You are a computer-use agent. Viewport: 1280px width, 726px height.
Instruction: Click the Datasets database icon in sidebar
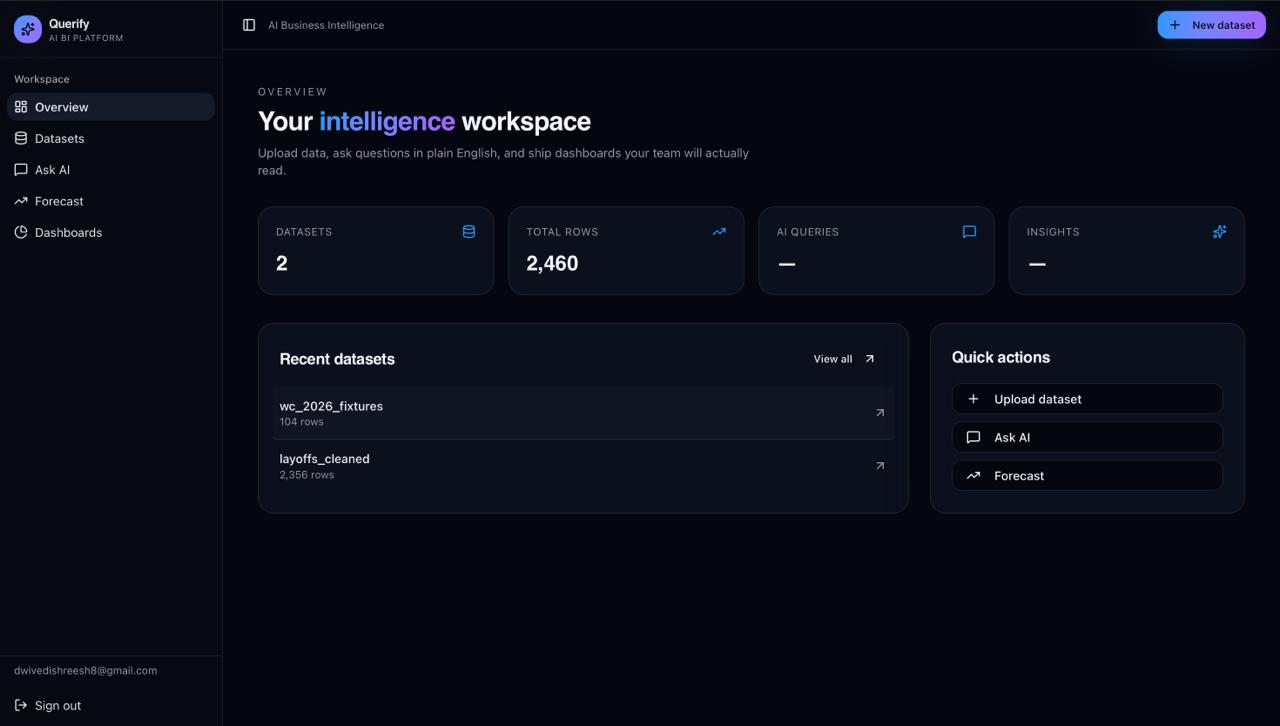click(x=21, y=138)
